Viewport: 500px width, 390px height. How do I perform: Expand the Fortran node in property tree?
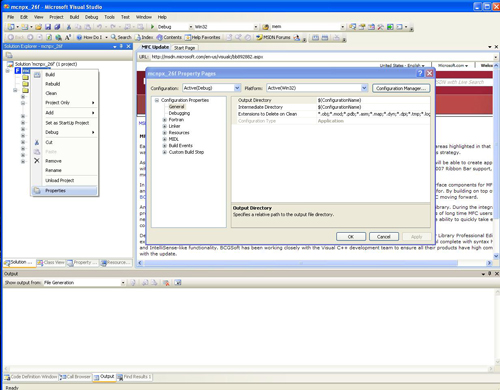(165, 120)
